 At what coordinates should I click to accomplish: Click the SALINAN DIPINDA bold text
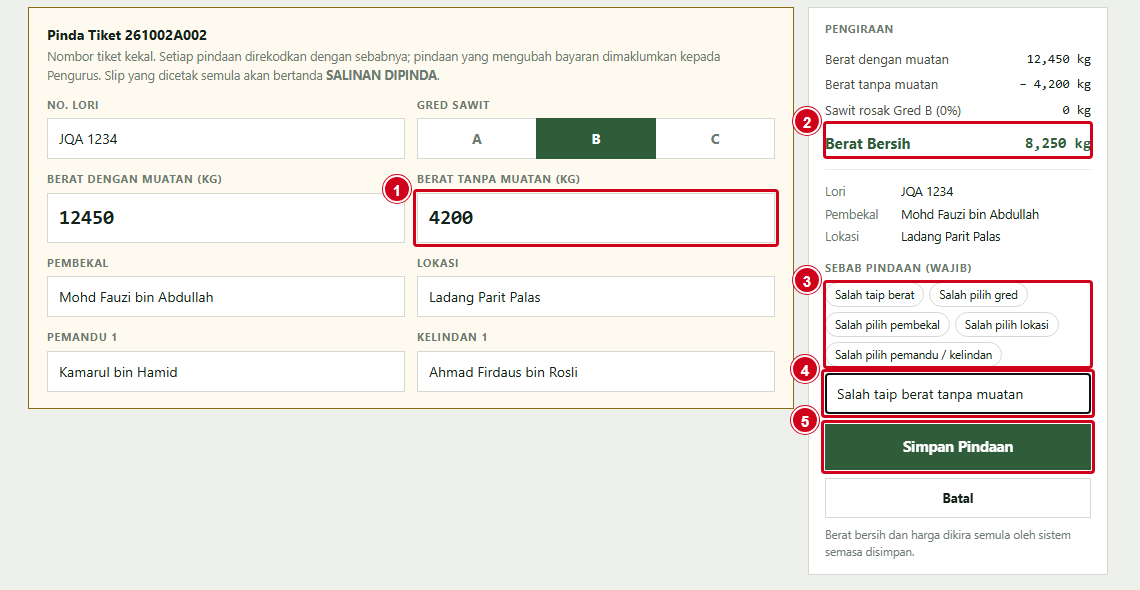tap(381, 76)
